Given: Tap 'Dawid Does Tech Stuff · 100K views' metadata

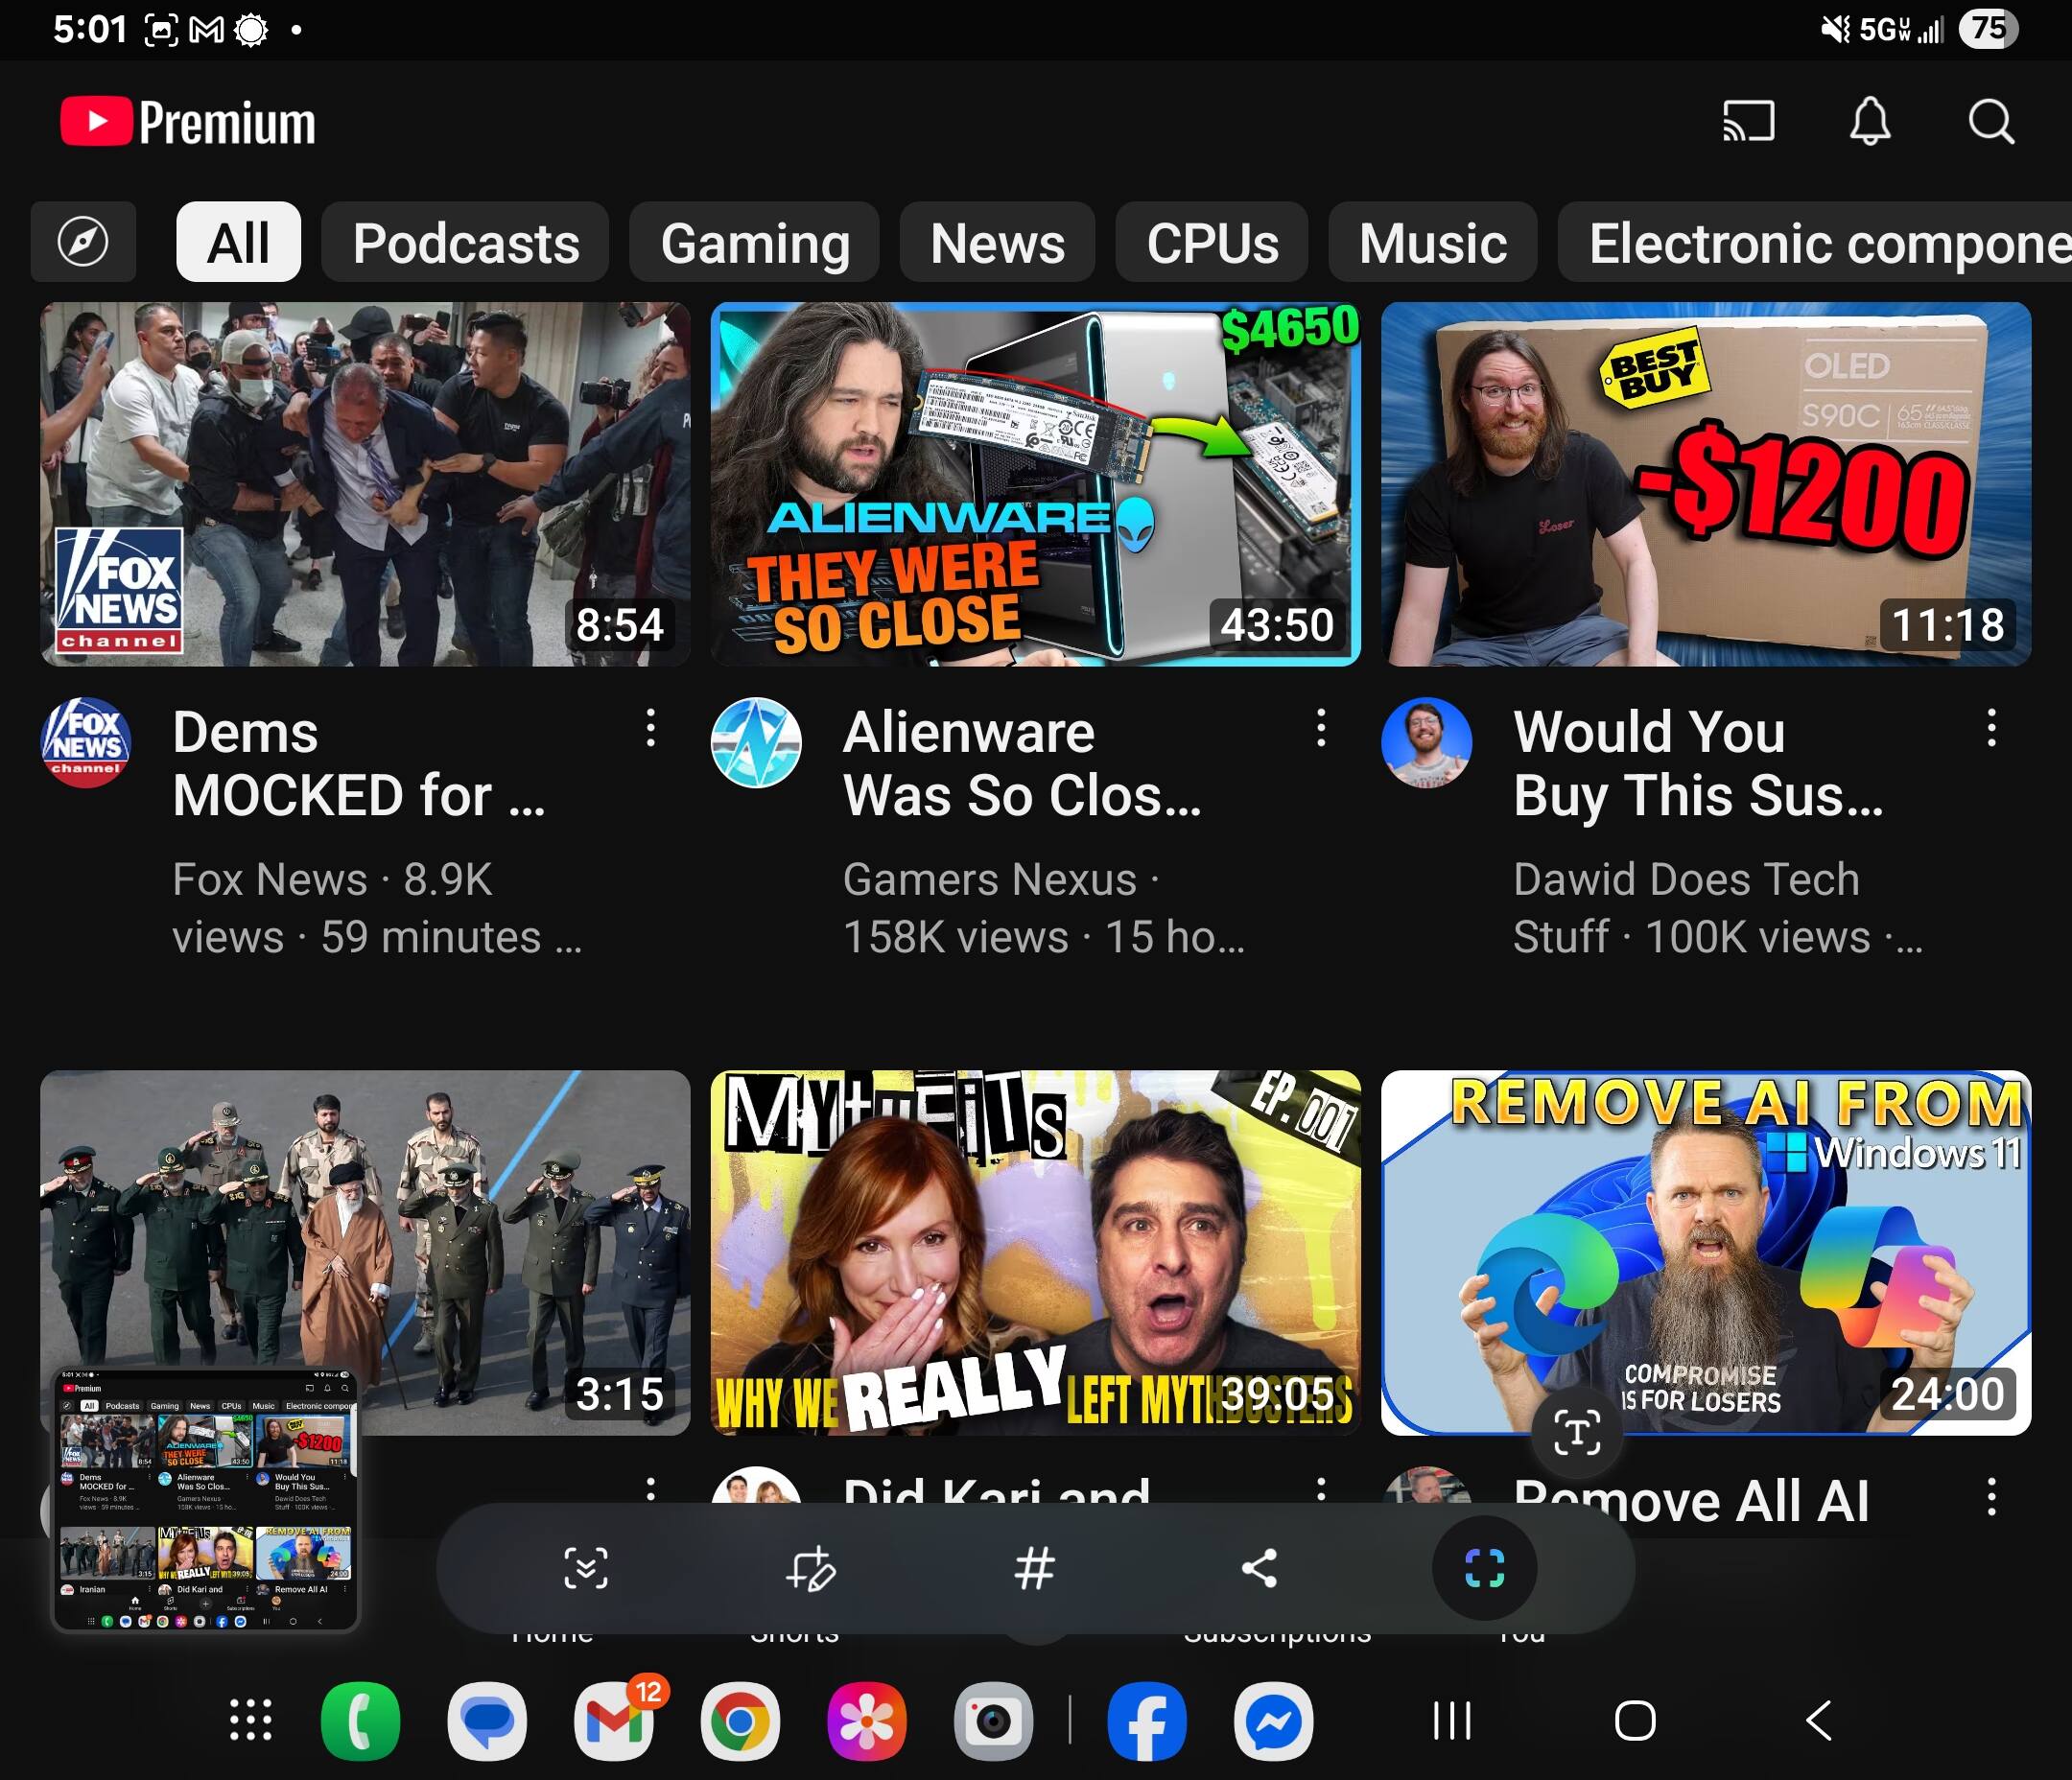Looking at the screenshot, I should tap(1717, 908).
